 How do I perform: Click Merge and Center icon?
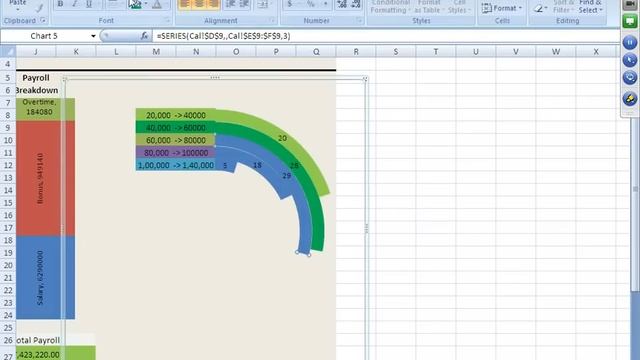pos(263,4)
